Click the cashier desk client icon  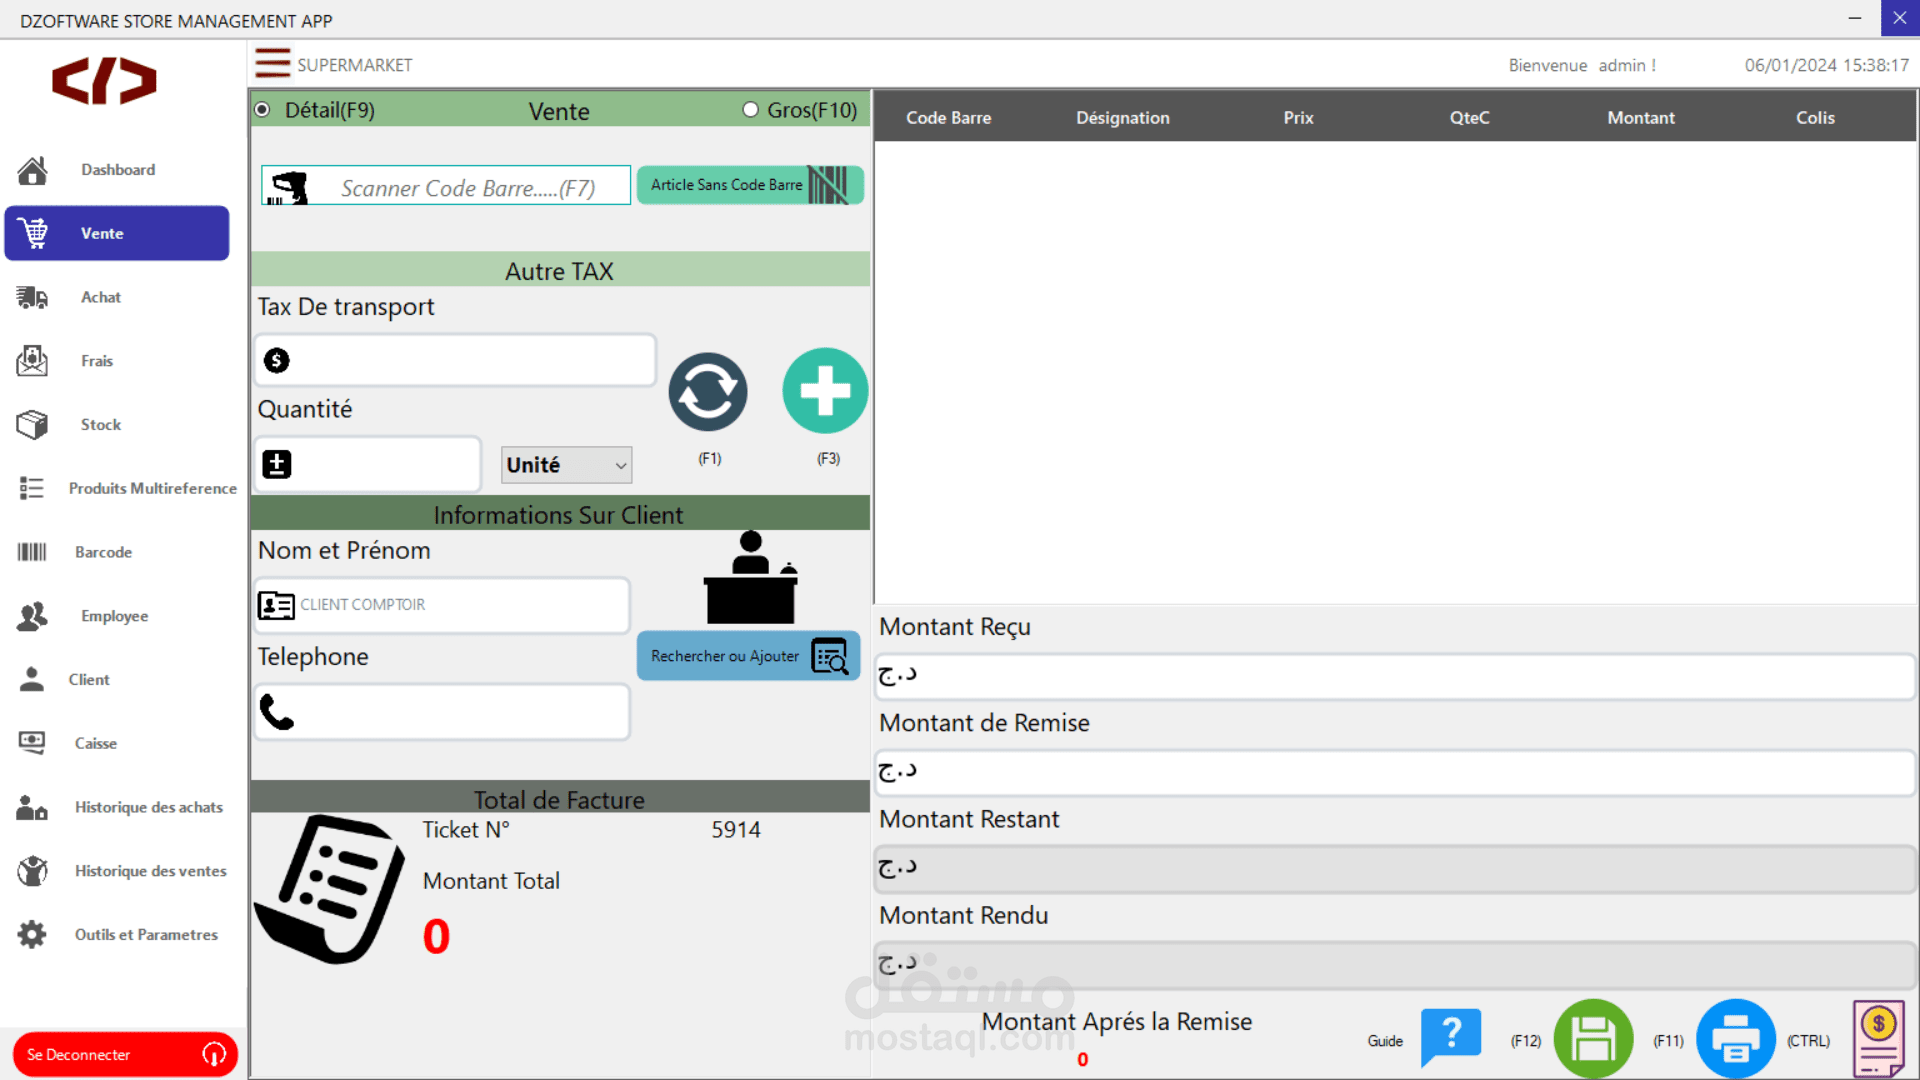750,578
